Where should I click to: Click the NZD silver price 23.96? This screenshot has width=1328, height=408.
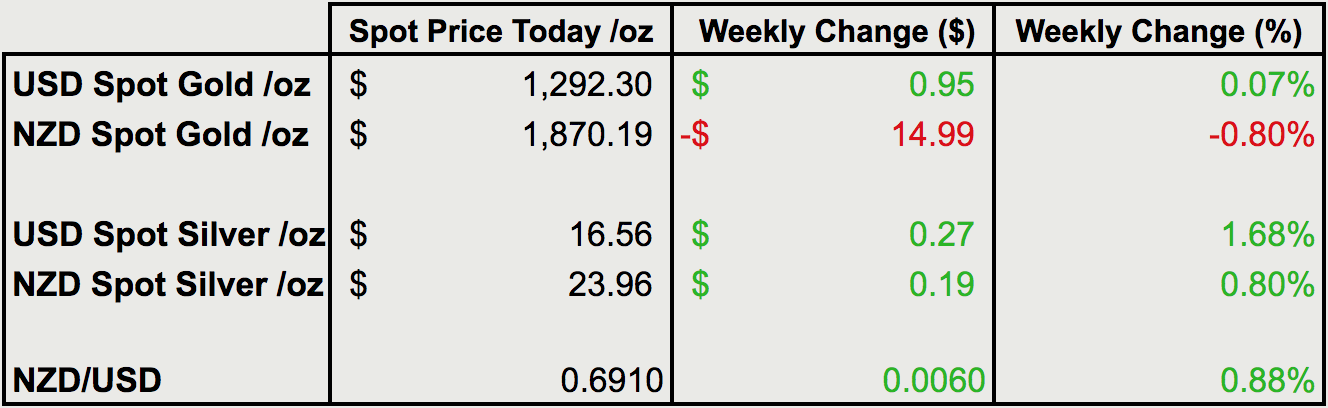(x=611, y=284)
